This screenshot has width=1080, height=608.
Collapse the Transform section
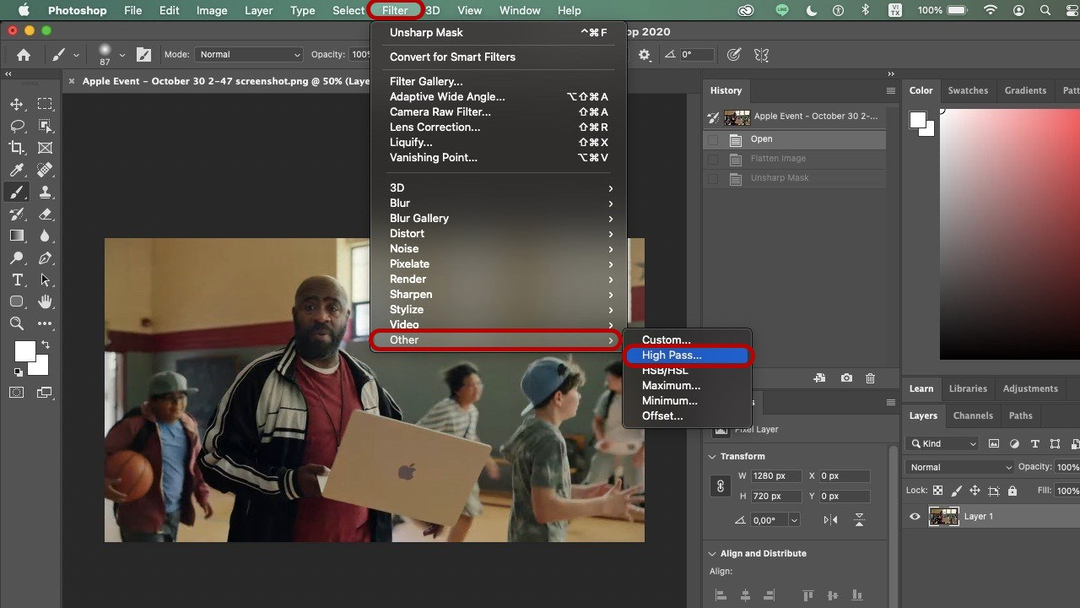tap(711, 456)
